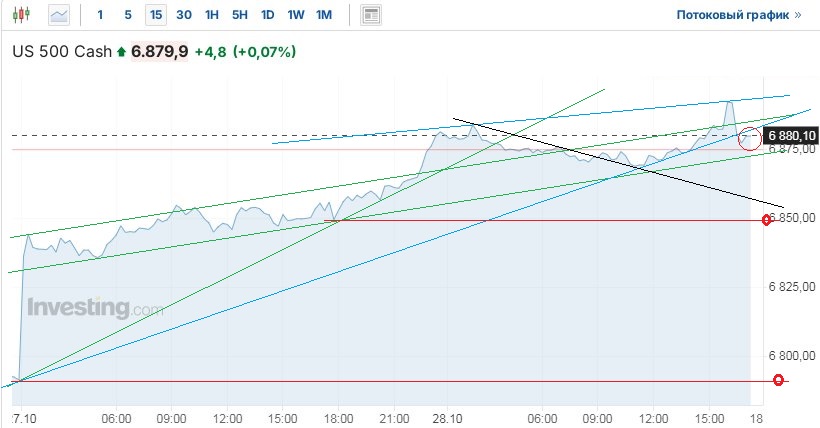The height and width of the screenshot is (428, 820).
Task: Click green up arrow beside US 500 Cash
Action: click(x=122, y=51)
